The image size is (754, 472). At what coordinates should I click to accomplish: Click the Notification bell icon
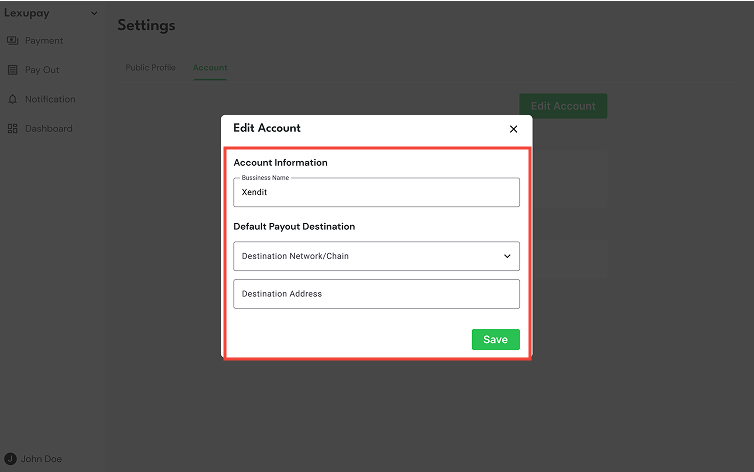click(13, 99)
